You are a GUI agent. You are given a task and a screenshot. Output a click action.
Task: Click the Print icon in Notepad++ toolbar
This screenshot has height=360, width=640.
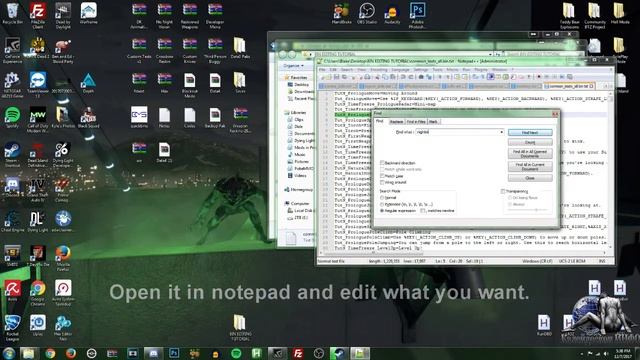[x=367, y=77]
